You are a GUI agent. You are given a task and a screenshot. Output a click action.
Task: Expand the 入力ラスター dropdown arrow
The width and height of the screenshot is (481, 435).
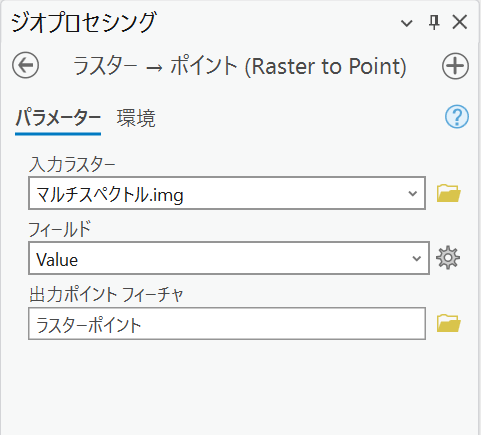pyautogui.click(x=413, y=193)
